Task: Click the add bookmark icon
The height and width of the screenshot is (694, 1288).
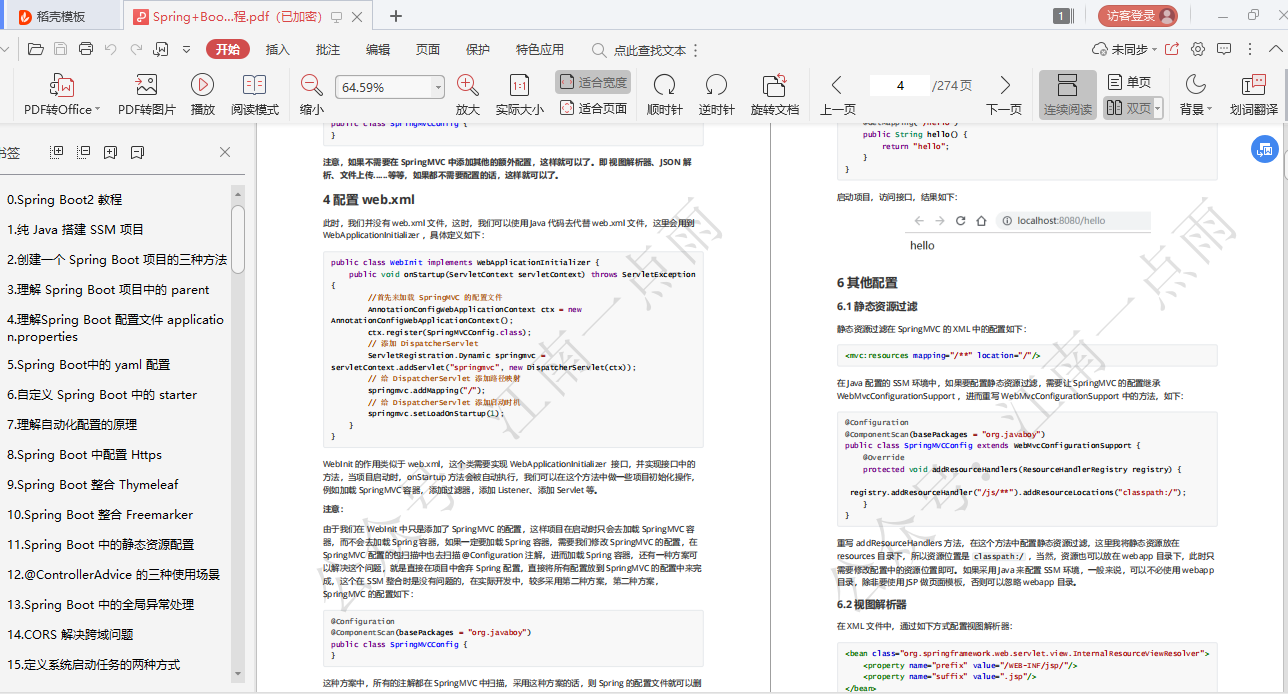Action: coord(110,152)
